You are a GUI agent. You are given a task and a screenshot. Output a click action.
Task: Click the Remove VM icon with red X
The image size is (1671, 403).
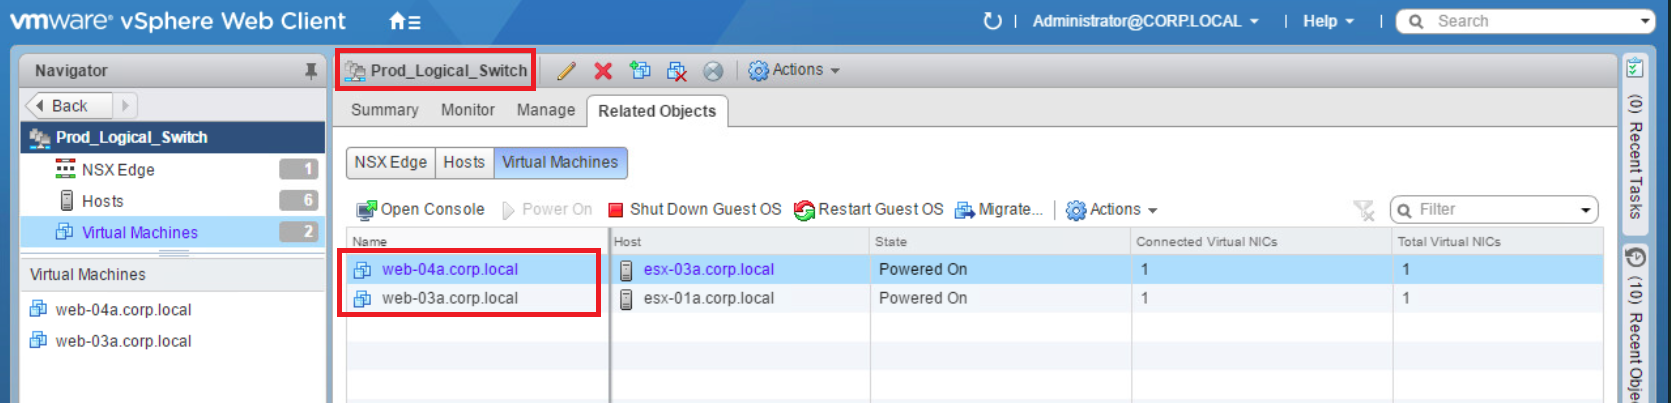(x=677, y=70)
